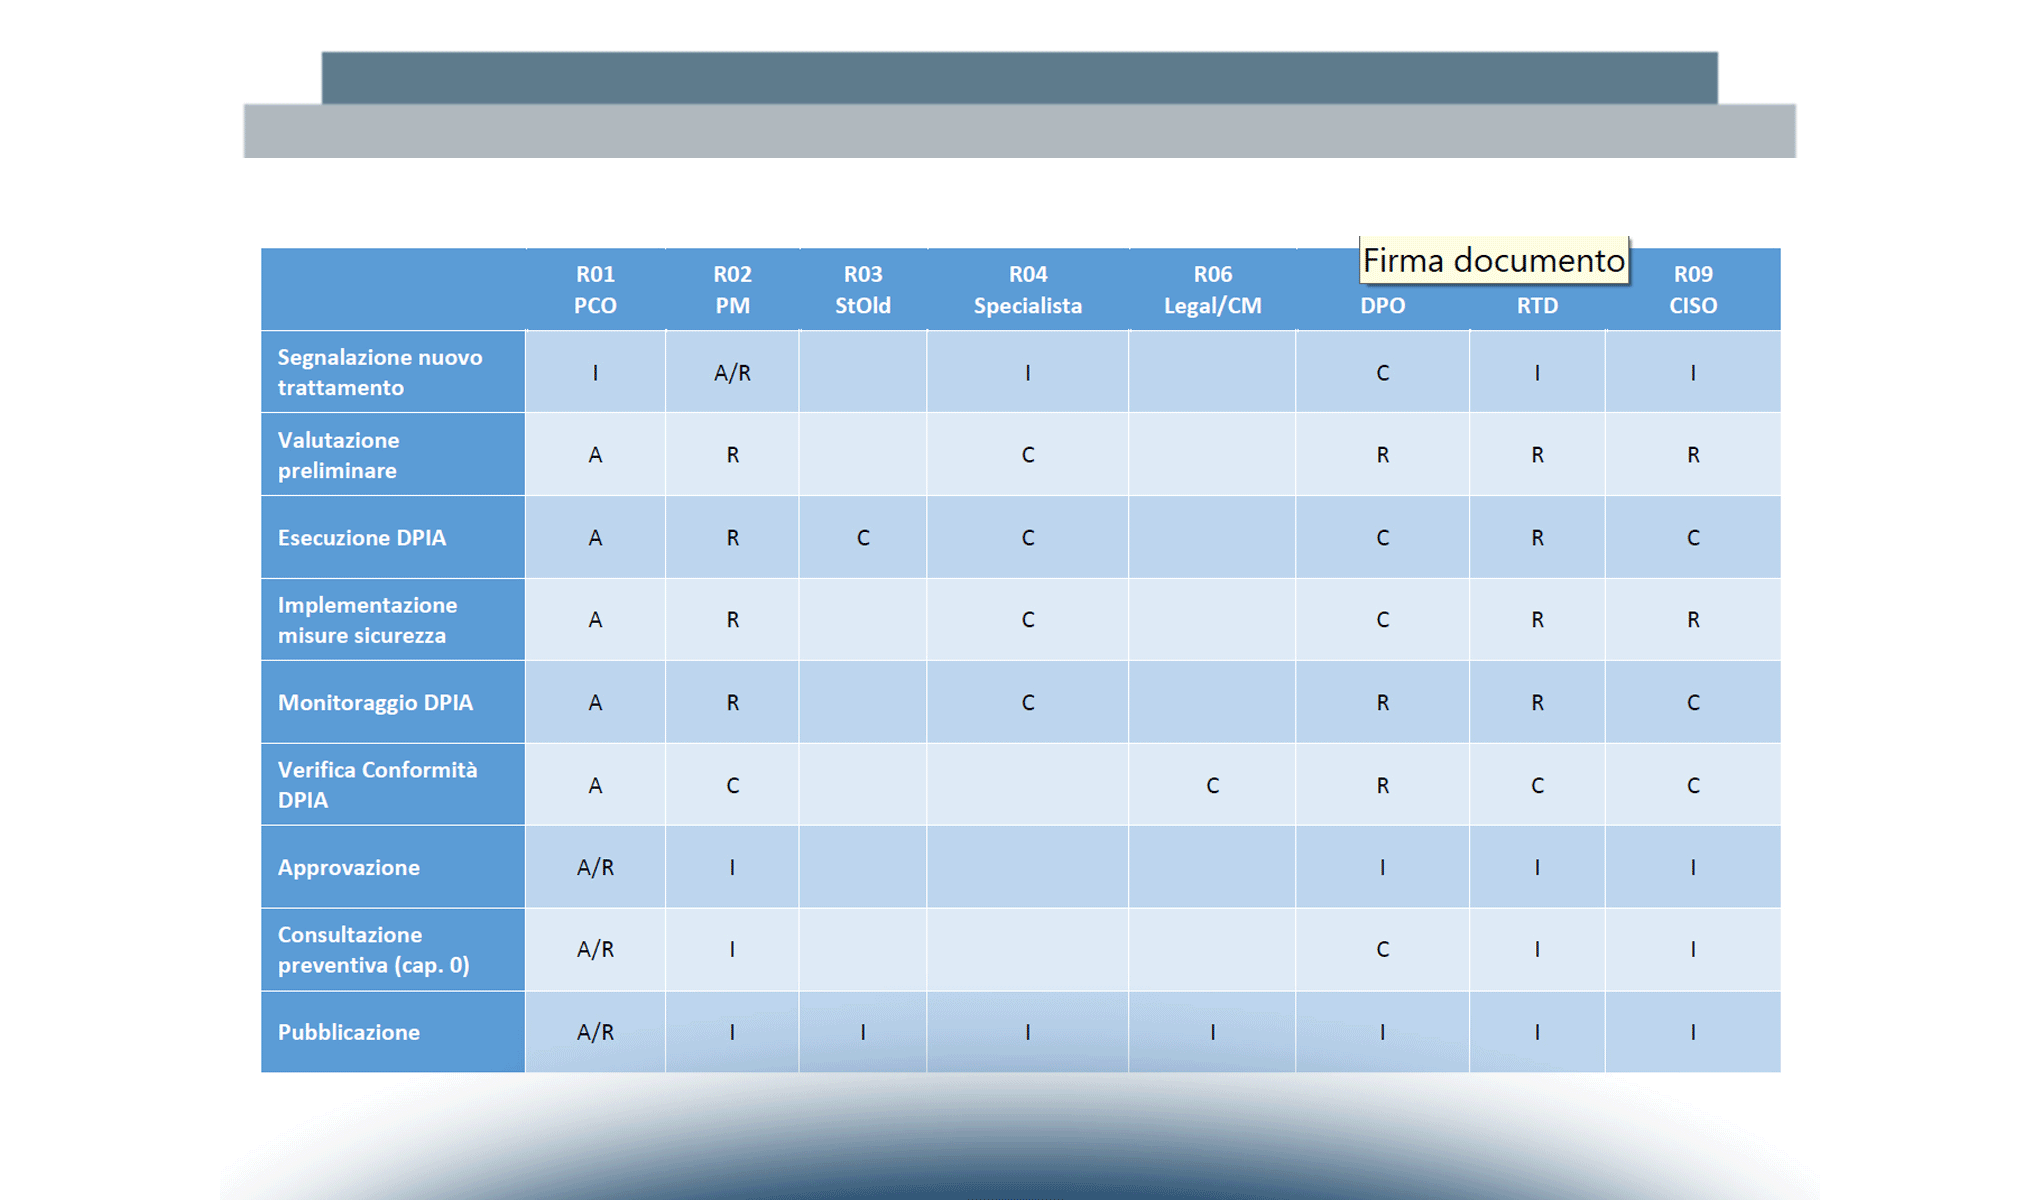The width and height of the screenshot is (2040, 1200).
Task: Select the R09 CISO column header
Action: click(x=1692, y=289)
